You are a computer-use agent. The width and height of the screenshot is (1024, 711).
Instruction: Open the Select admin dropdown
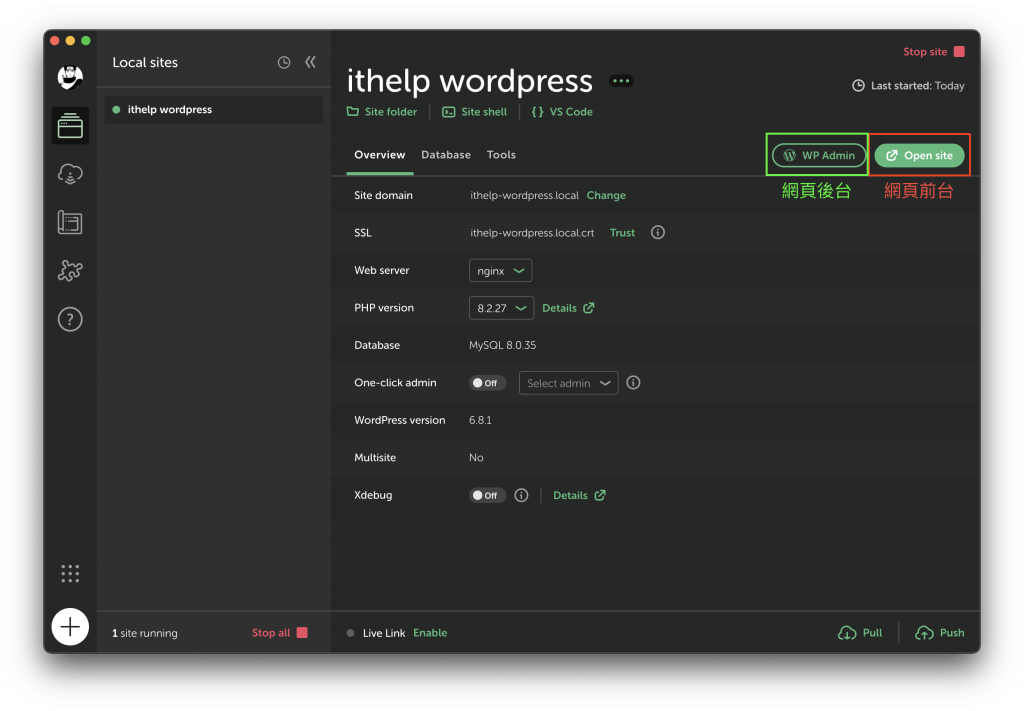click(x=568, y=383)
